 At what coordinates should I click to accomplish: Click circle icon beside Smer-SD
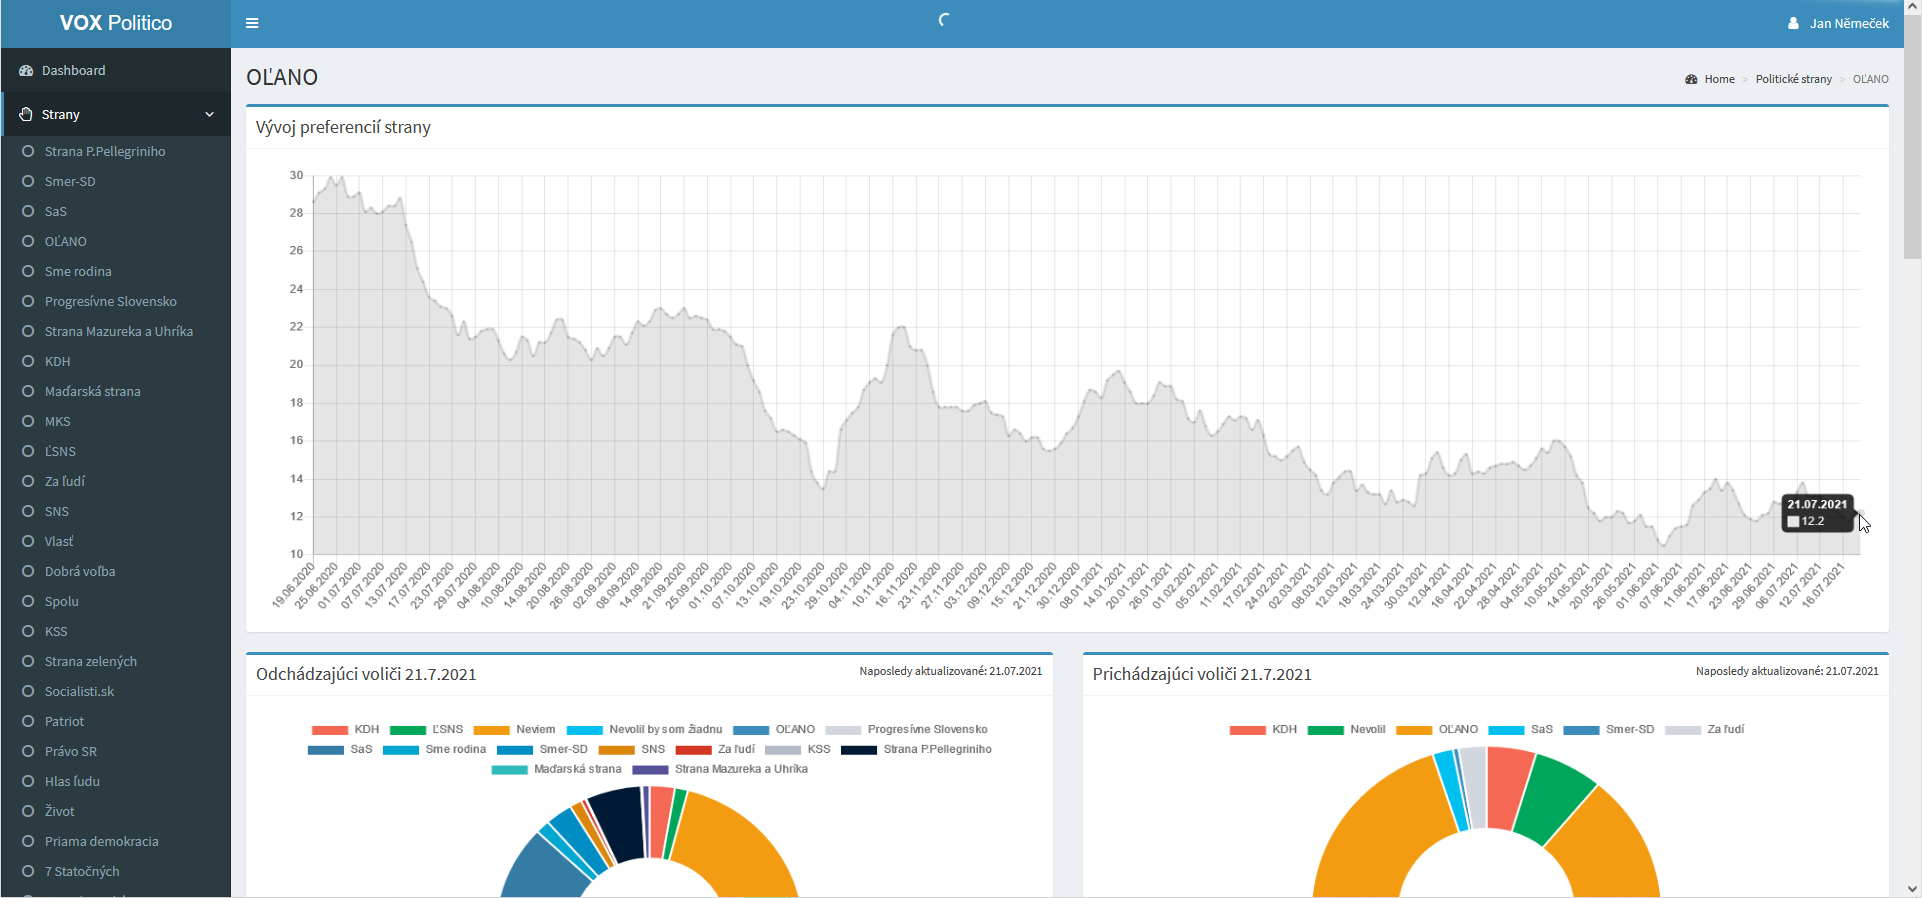pos(28,181)
